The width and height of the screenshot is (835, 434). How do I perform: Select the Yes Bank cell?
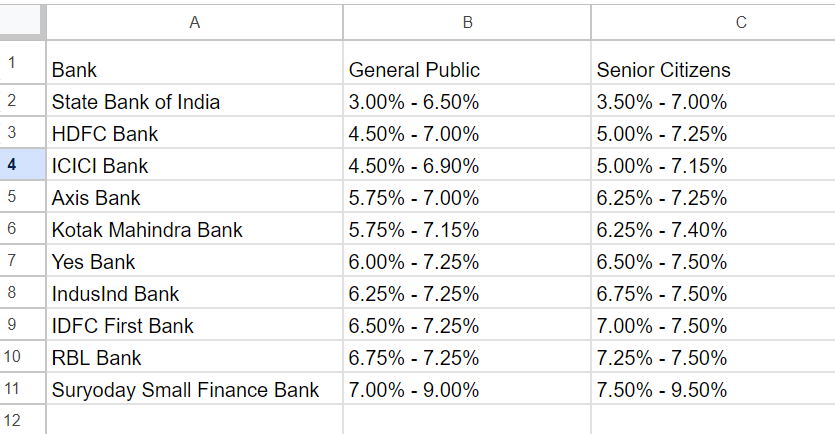tap(194, 262)
